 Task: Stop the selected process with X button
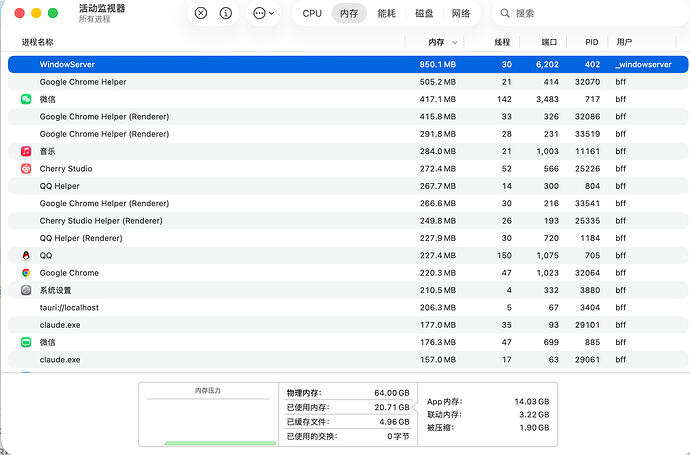[201, 13]
